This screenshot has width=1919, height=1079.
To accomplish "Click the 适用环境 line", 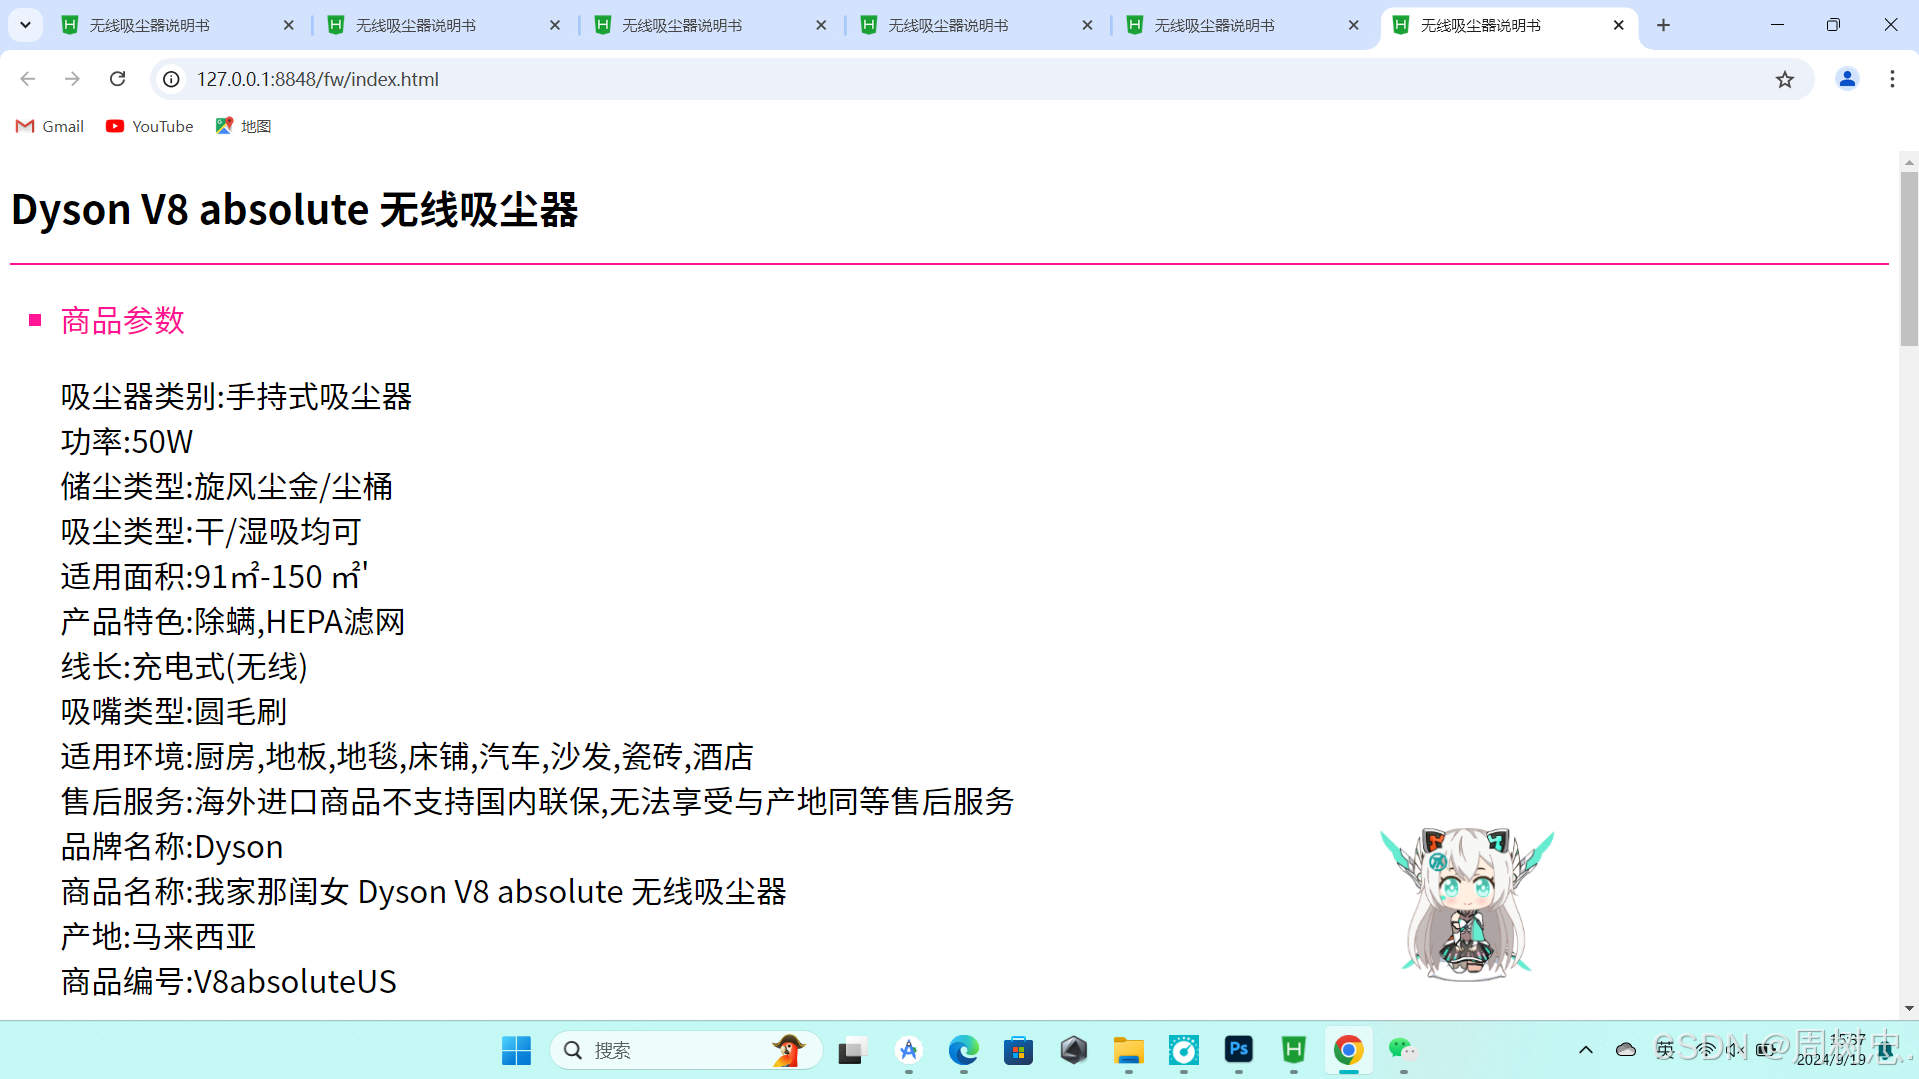I will [408, 757].
